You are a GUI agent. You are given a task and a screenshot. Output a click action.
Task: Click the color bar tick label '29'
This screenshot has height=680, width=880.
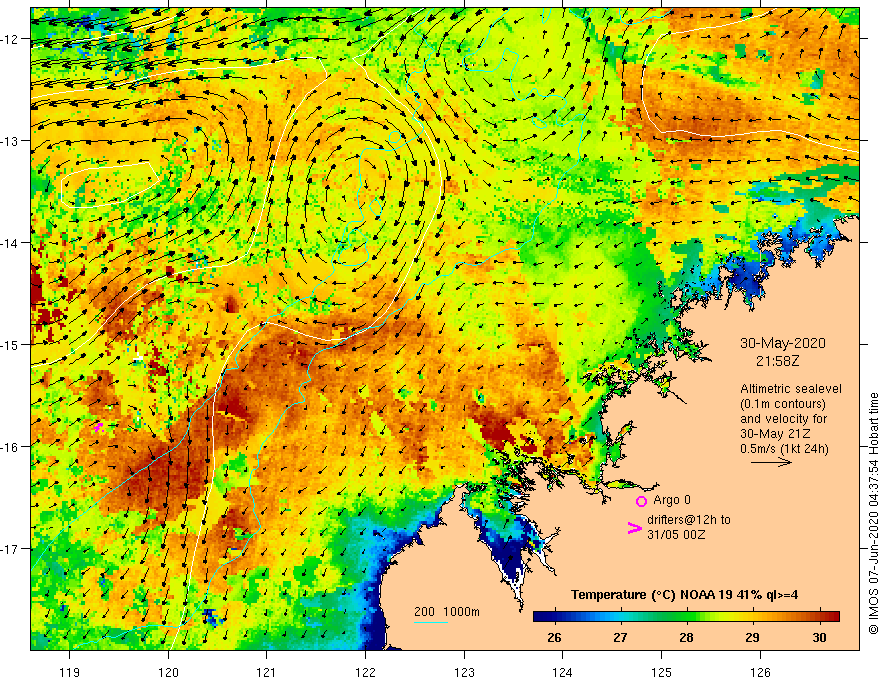click(753, 637)
